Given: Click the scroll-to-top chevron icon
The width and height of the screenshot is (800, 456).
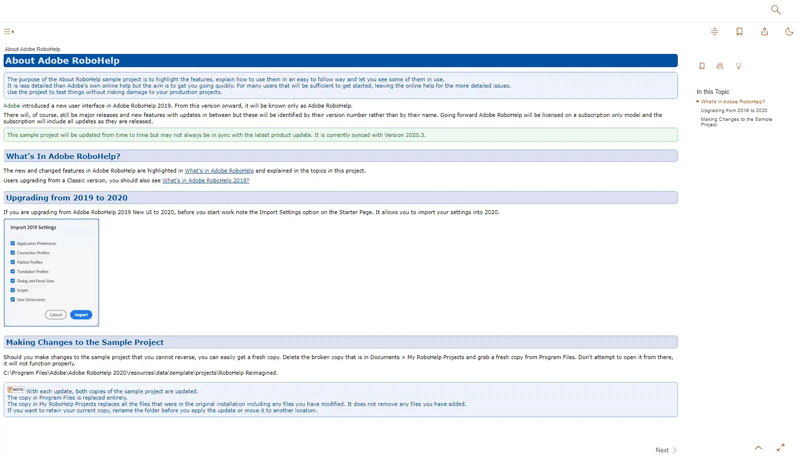Looking at the screenshot, I should (x=758, y=448).
